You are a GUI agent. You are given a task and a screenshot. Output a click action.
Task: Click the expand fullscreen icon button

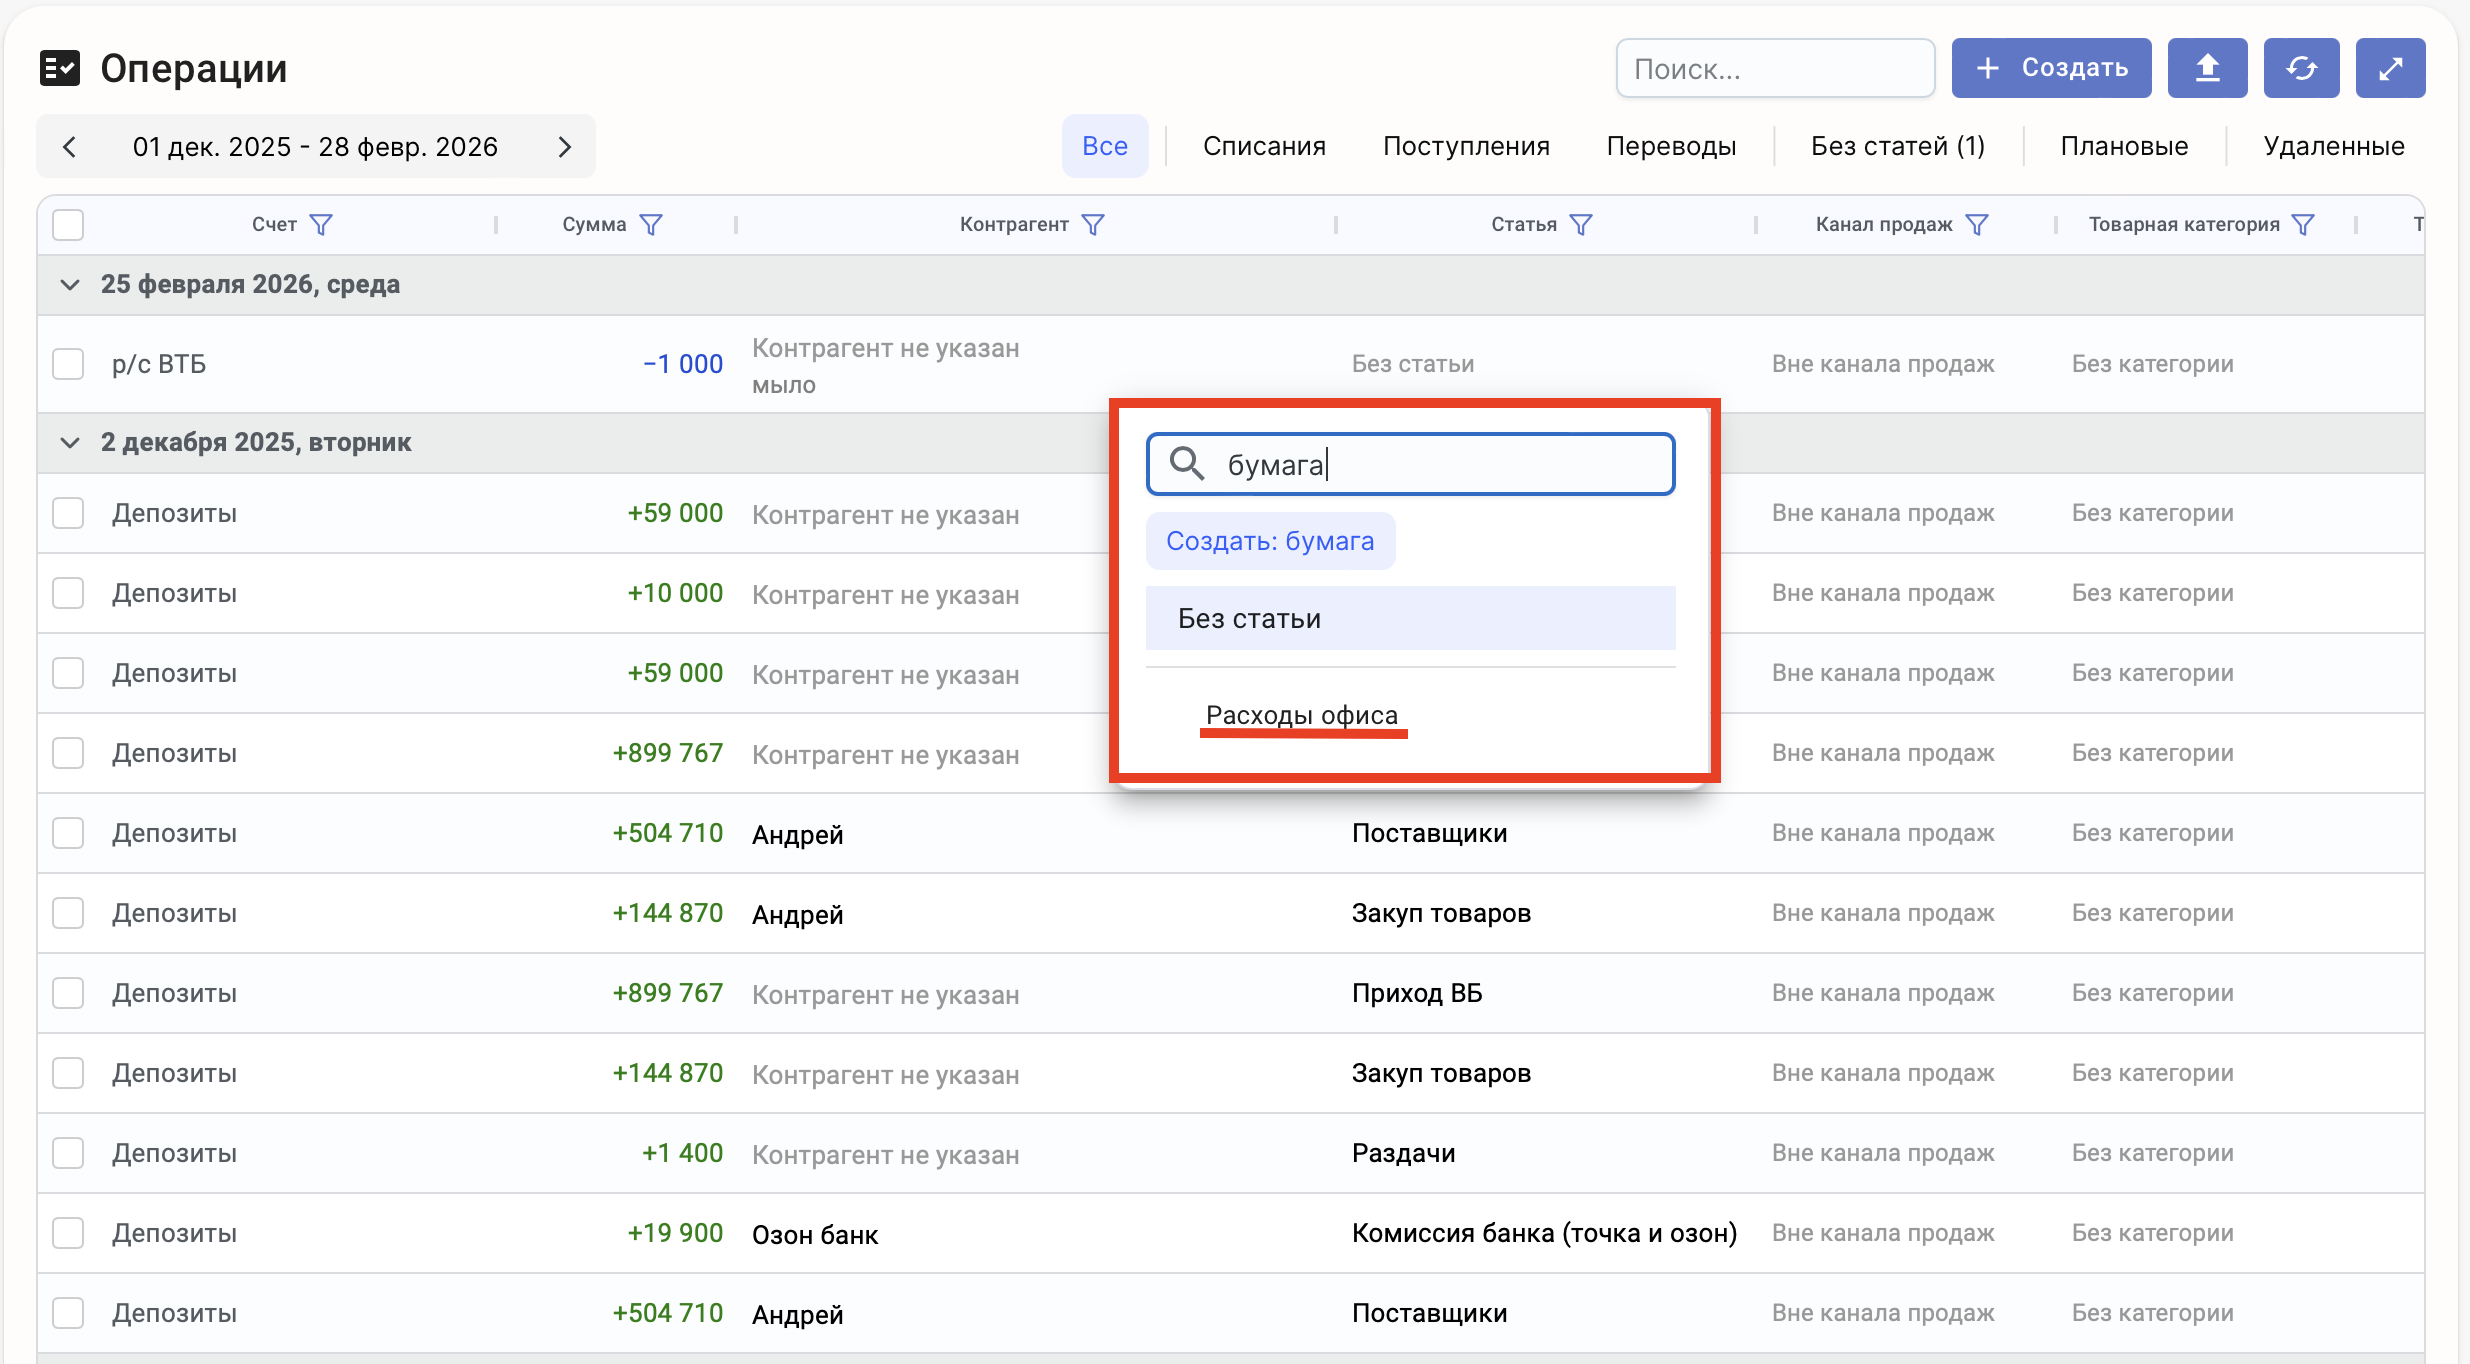coord(2390,68)
